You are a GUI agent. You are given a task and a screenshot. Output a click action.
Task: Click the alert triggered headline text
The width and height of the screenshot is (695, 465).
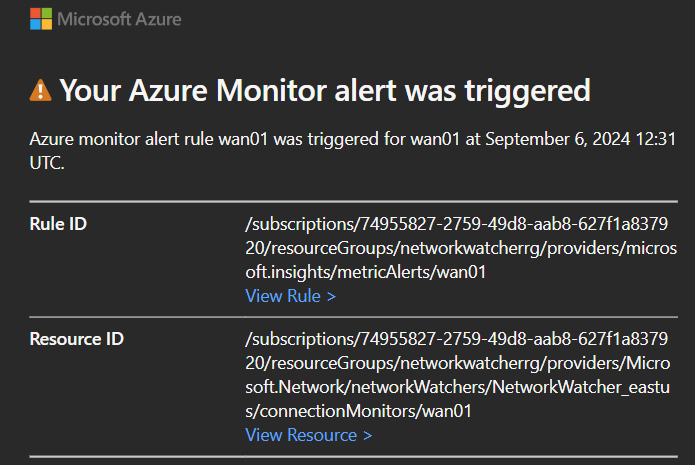point(325,90)
